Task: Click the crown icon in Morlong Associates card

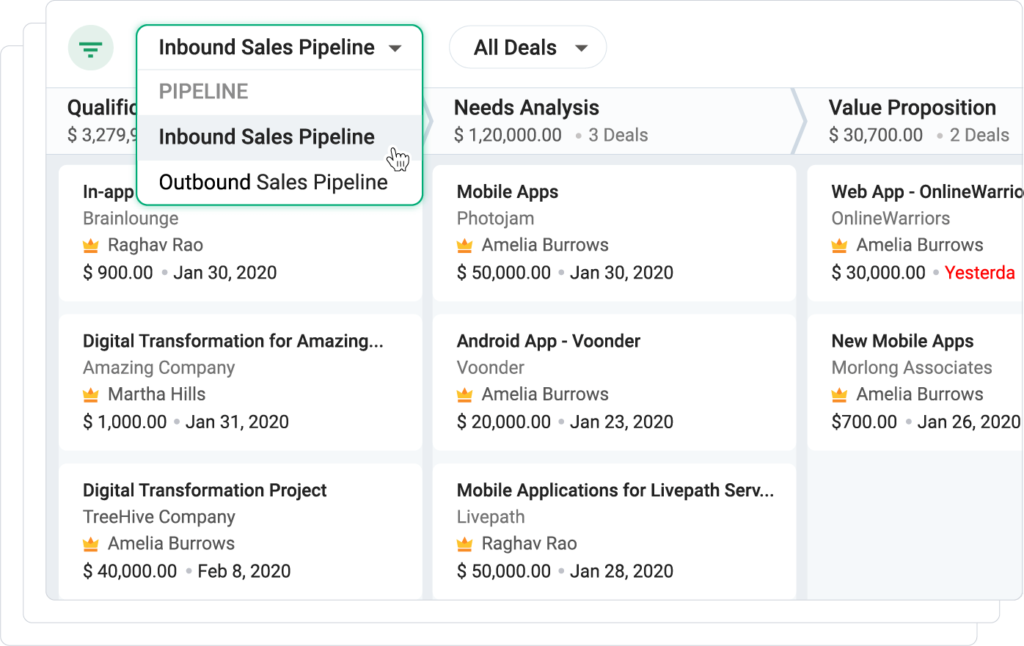Action: pos(839,395)
